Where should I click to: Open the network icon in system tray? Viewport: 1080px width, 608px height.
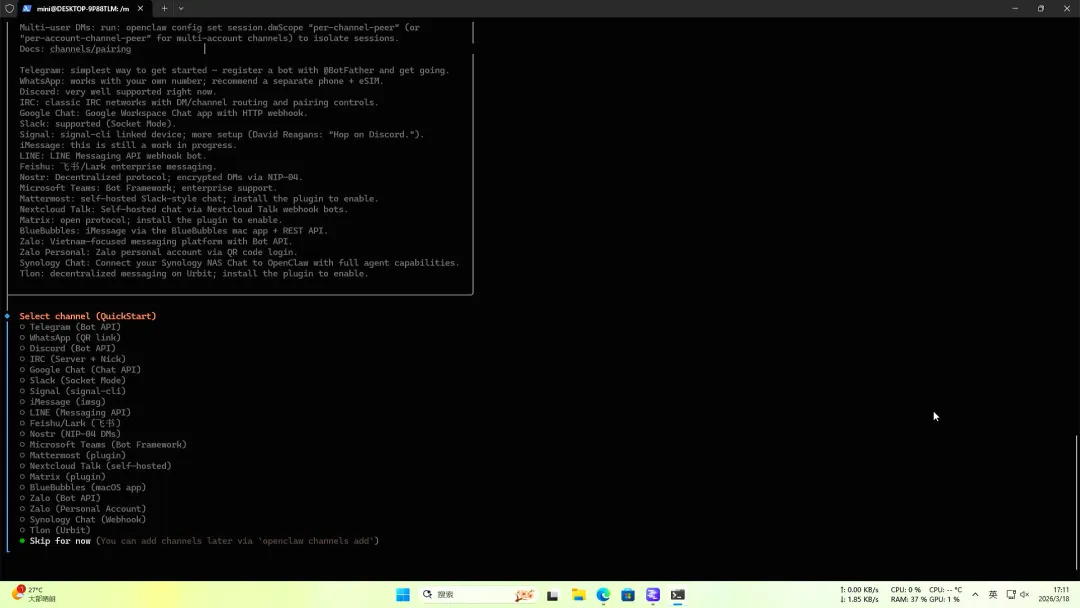(x=1011, y=595)
